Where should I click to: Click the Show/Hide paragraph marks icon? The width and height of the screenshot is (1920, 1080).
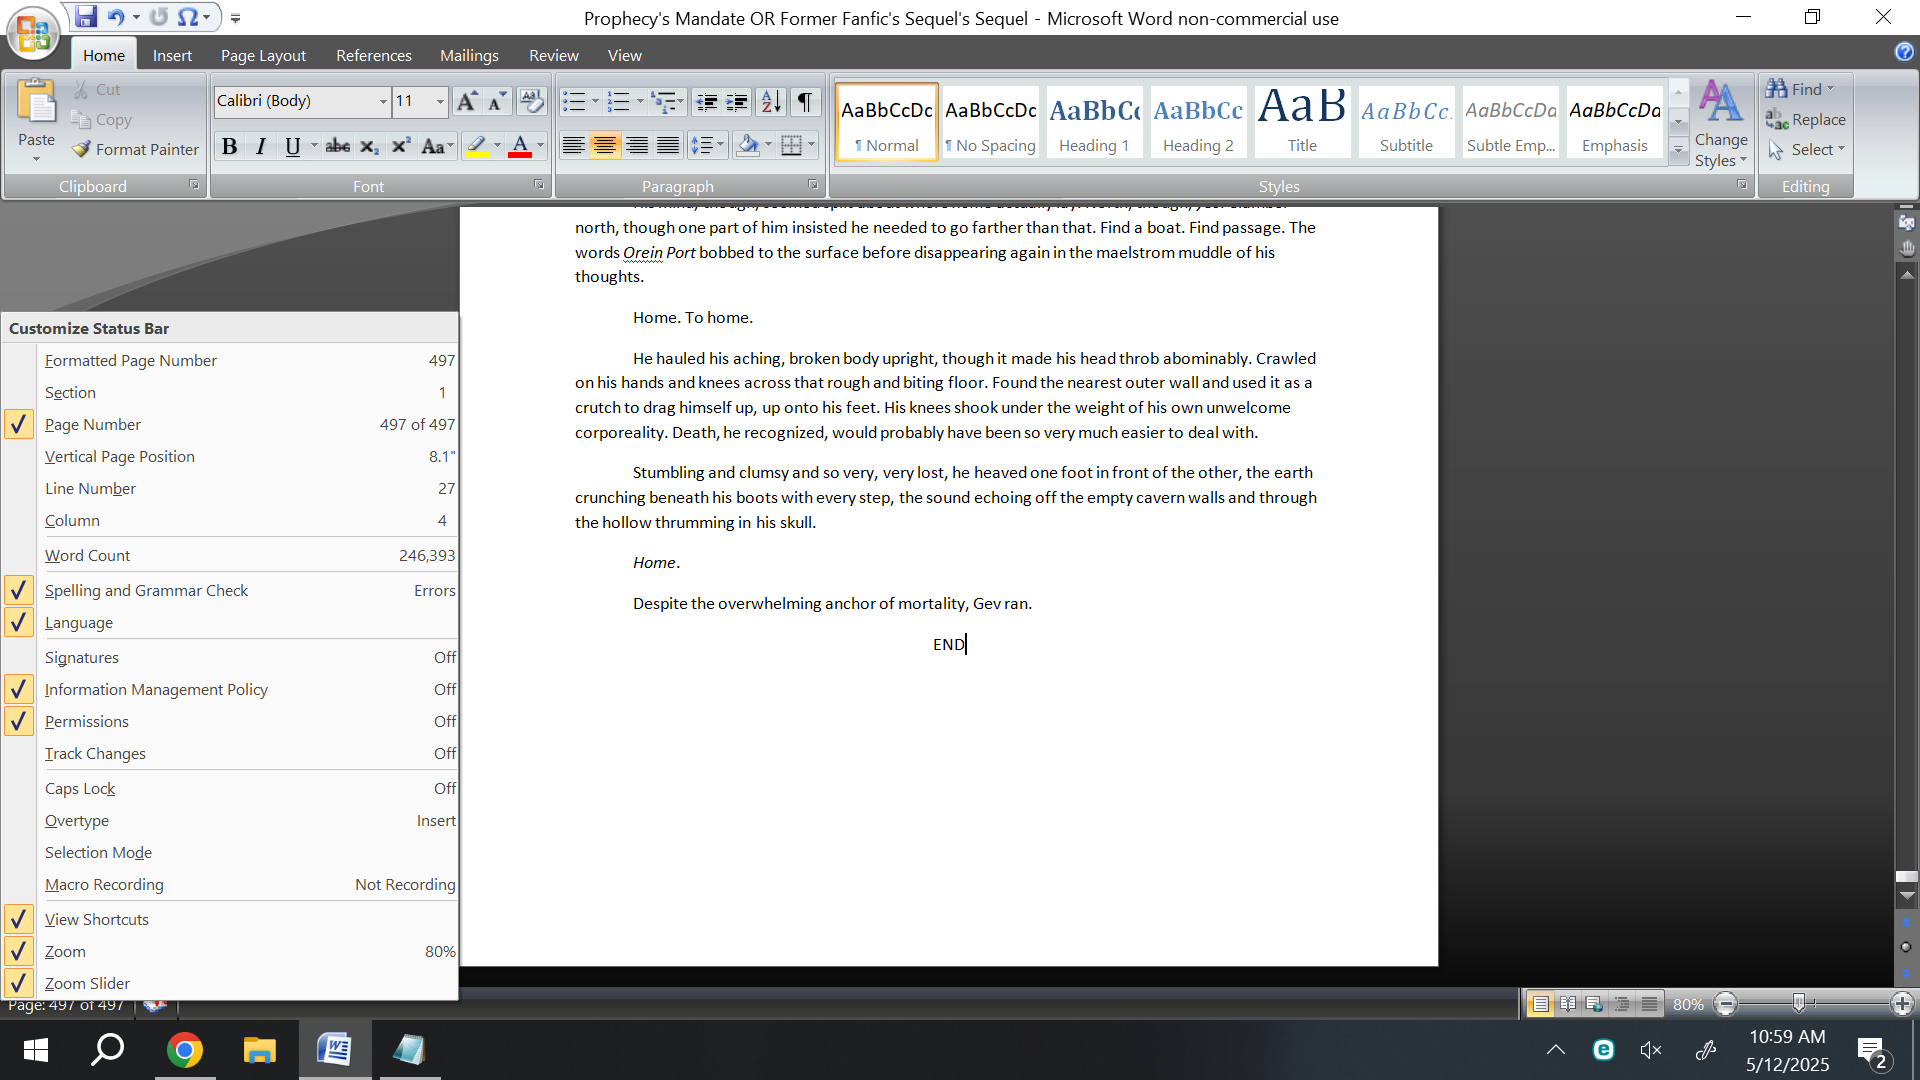click(x=804, y=101)
